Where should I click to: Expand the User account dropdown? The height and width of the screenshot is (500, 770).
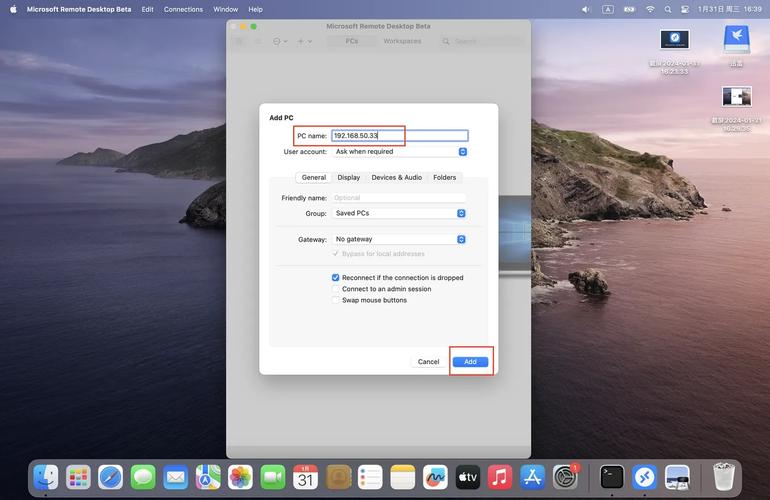(400, 152)
